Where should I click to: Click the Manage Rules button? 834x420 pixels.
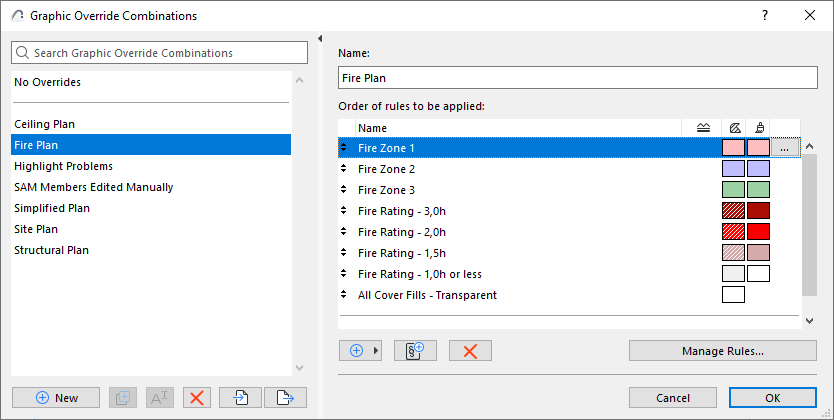[x=722, y=351]
